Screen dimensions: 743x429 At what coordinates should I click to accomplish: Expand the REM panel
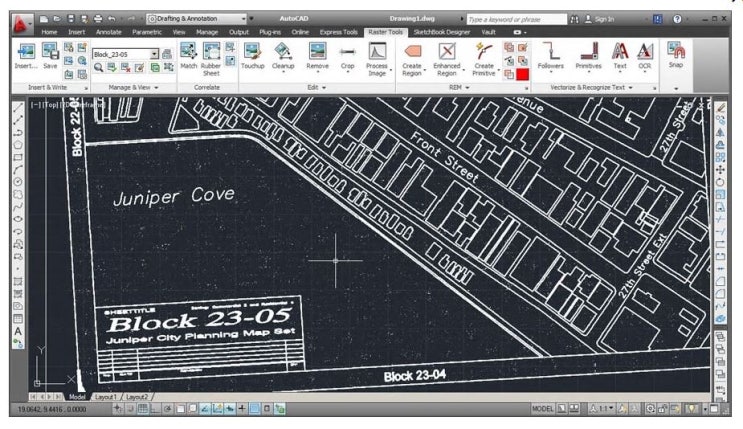(459, 88)
